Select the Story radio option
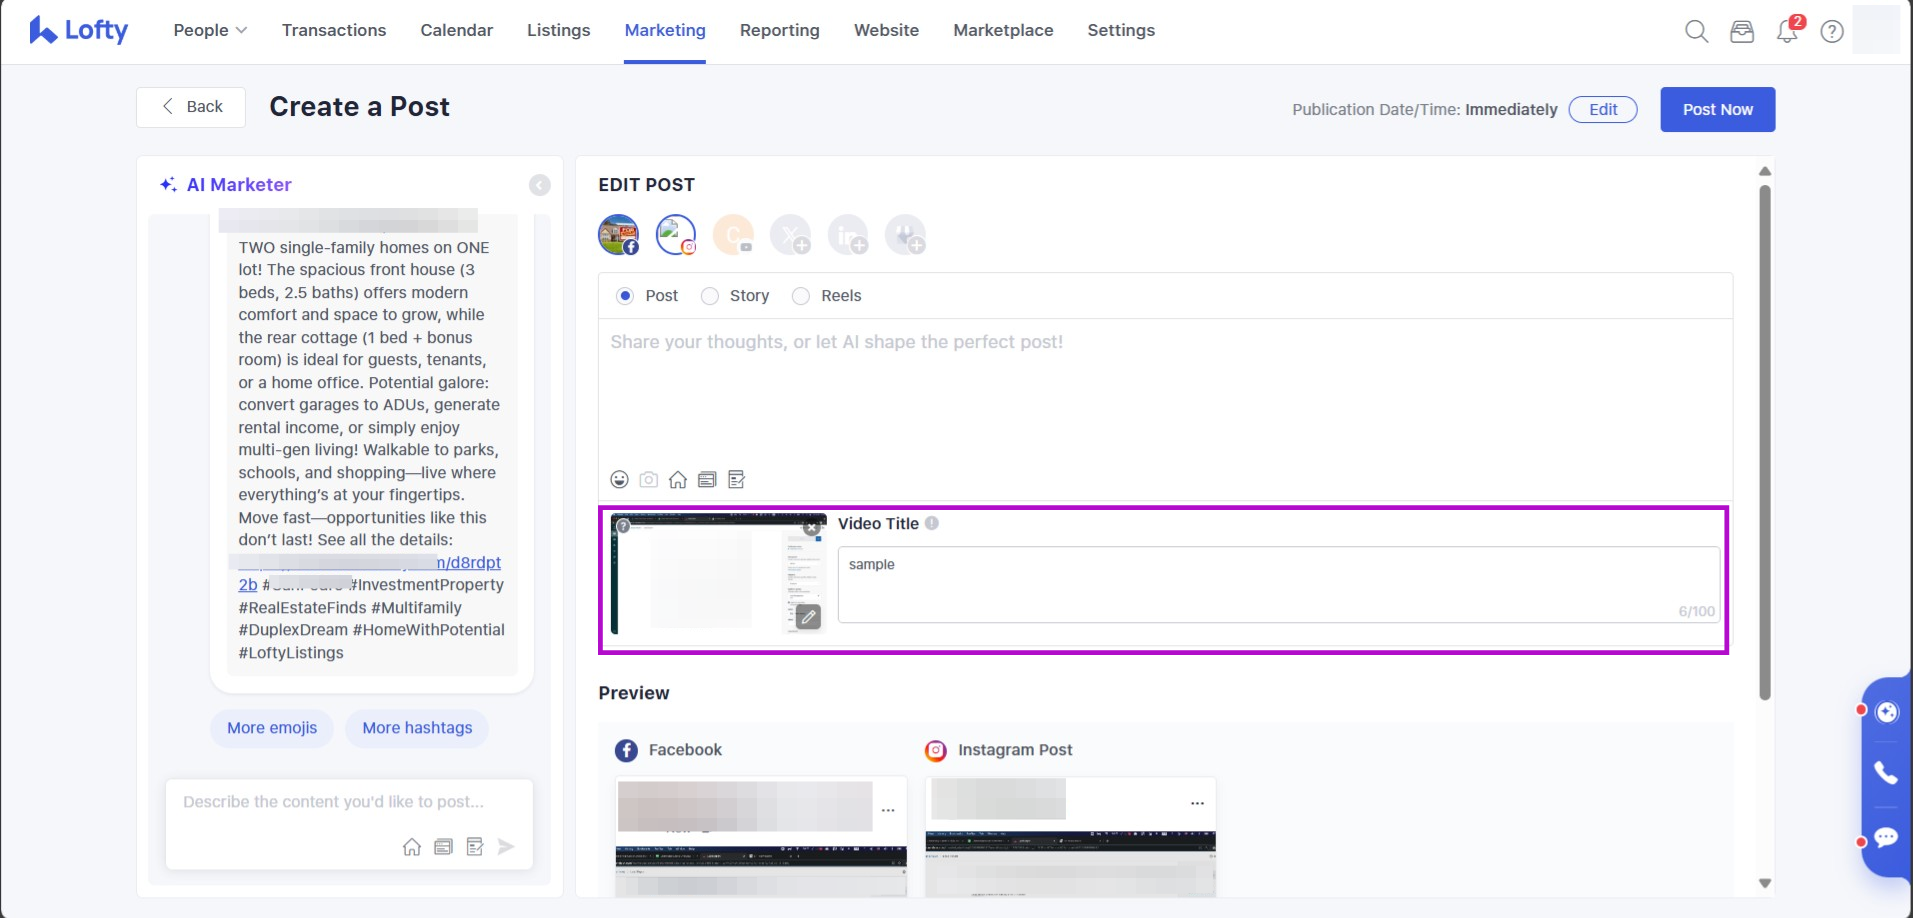This screenshot has height=918, width=1913. (710, 296)
